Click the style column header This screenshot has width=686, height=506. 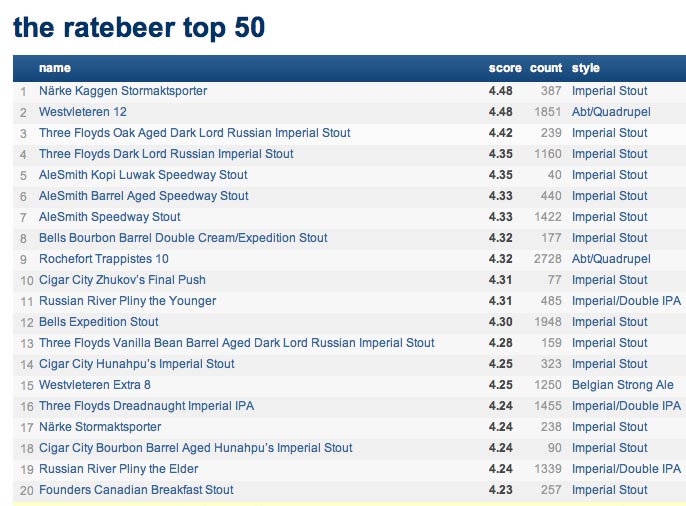[585, 68]
